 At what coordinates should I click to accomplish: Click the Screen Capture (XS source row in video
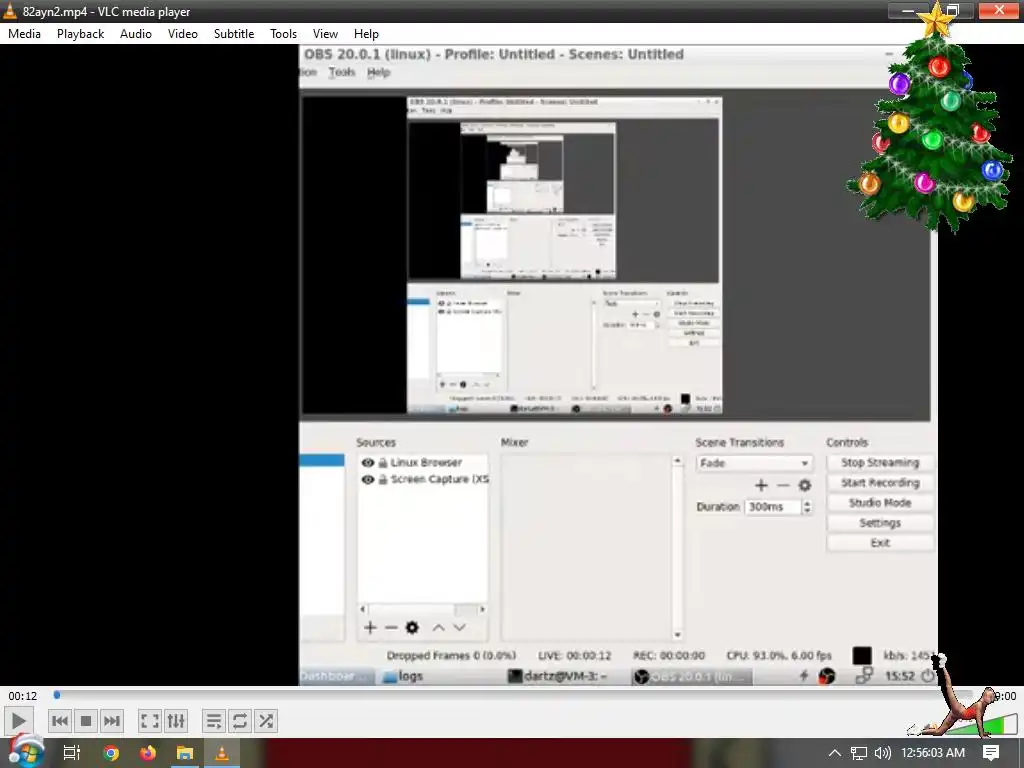click(x=423, y=479)
